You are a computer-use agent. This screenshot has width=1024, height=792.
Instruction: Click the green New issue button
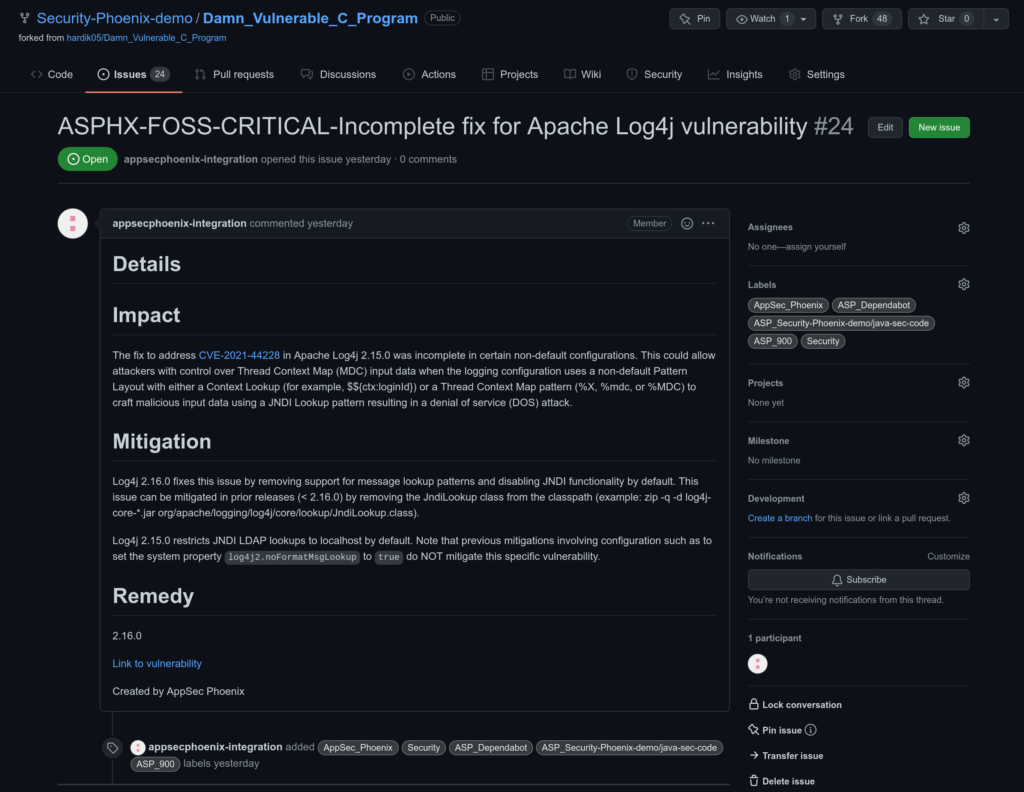[938, 127]
